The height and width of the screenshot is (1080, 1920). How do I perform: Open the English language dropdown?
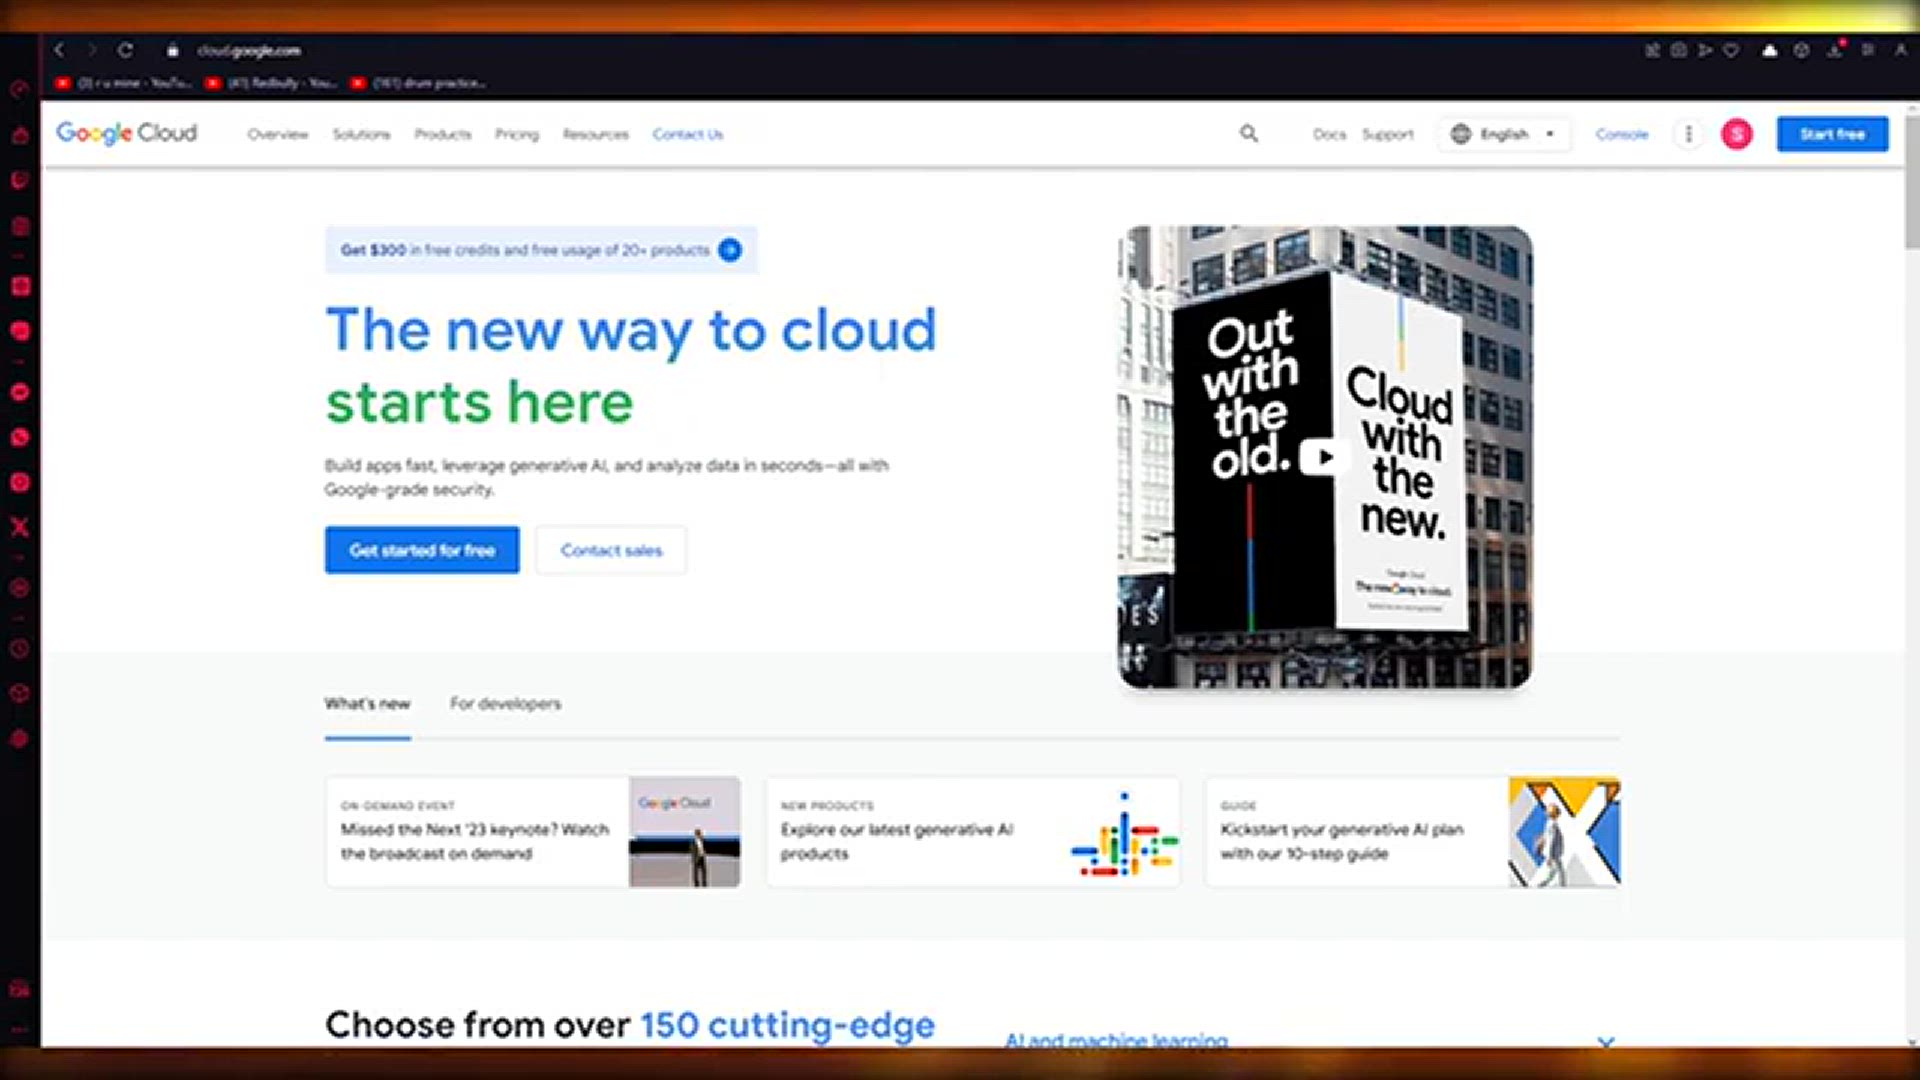click(x=1503, y=134)
